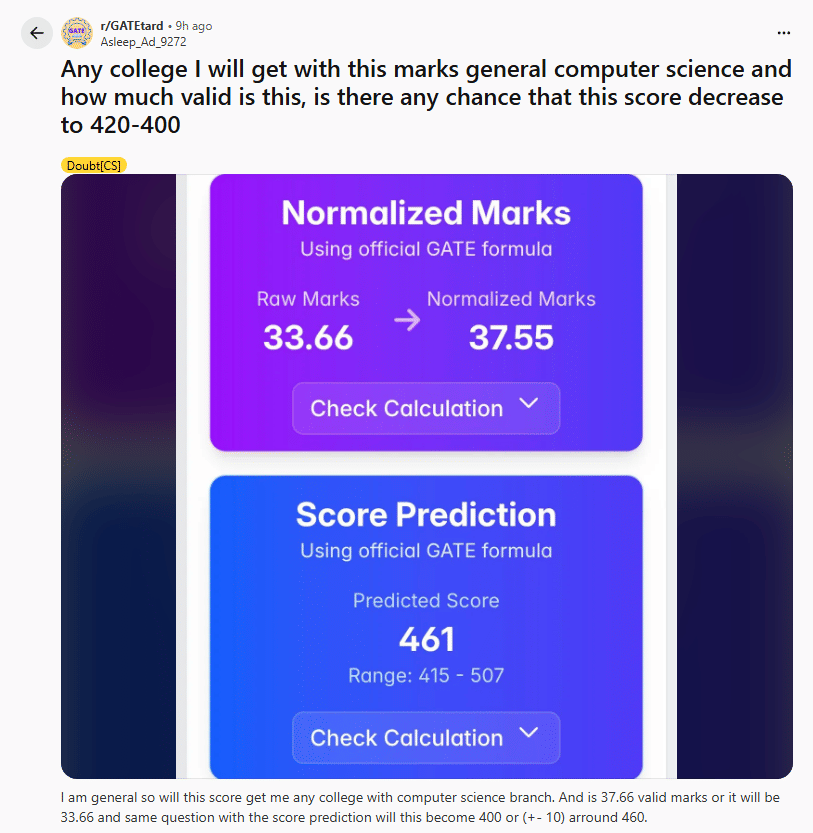Viewport: 813px width, 833px height.
Task: Select the GATE logo inside the subreddit avatar
Action: pos(78,32)
